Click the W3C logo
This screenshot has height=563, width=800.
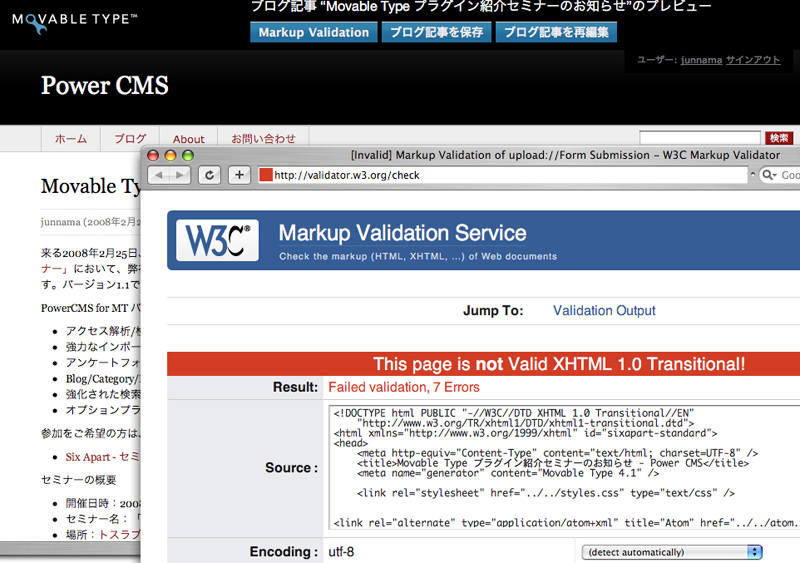(217, 240)
